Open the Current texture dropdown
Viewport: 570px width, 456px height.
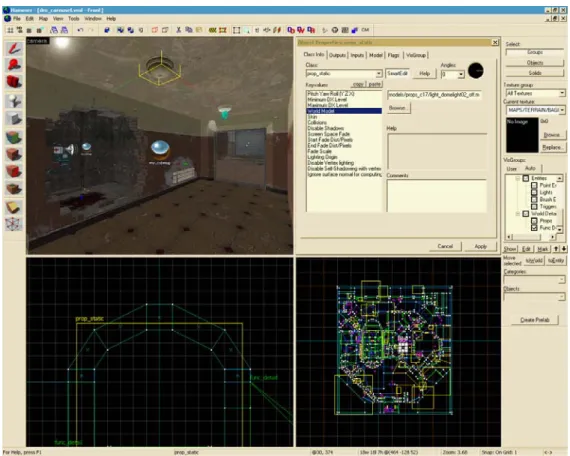[562, 110]
